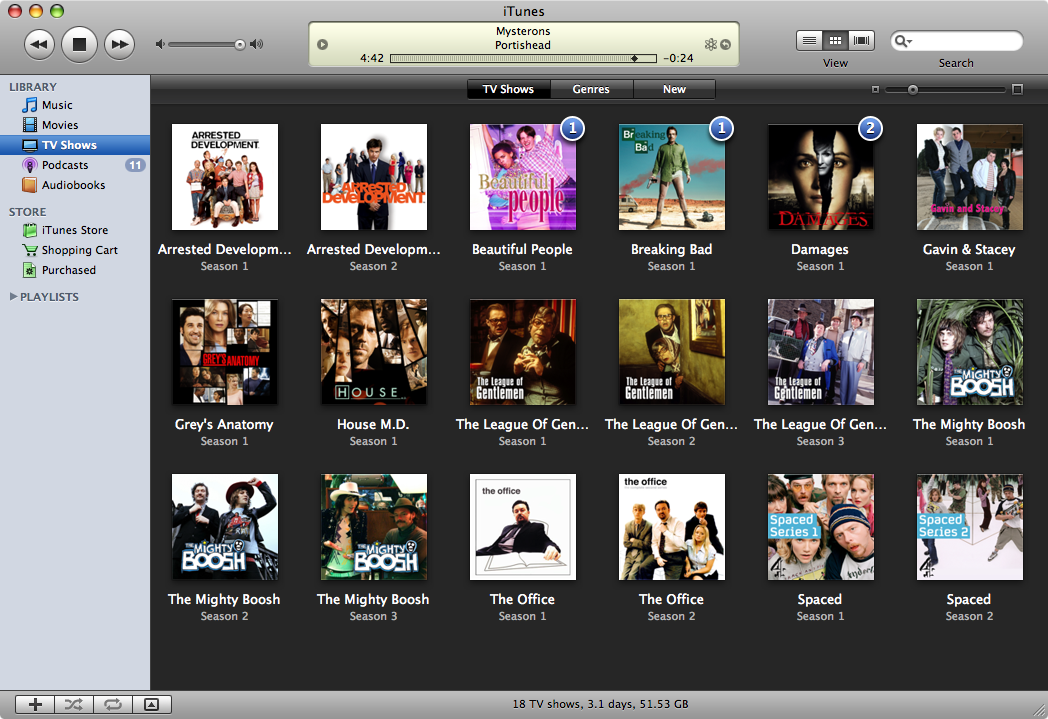Open Shopping Cart in the sidebar
The image size is (1048, 719).
75,250
